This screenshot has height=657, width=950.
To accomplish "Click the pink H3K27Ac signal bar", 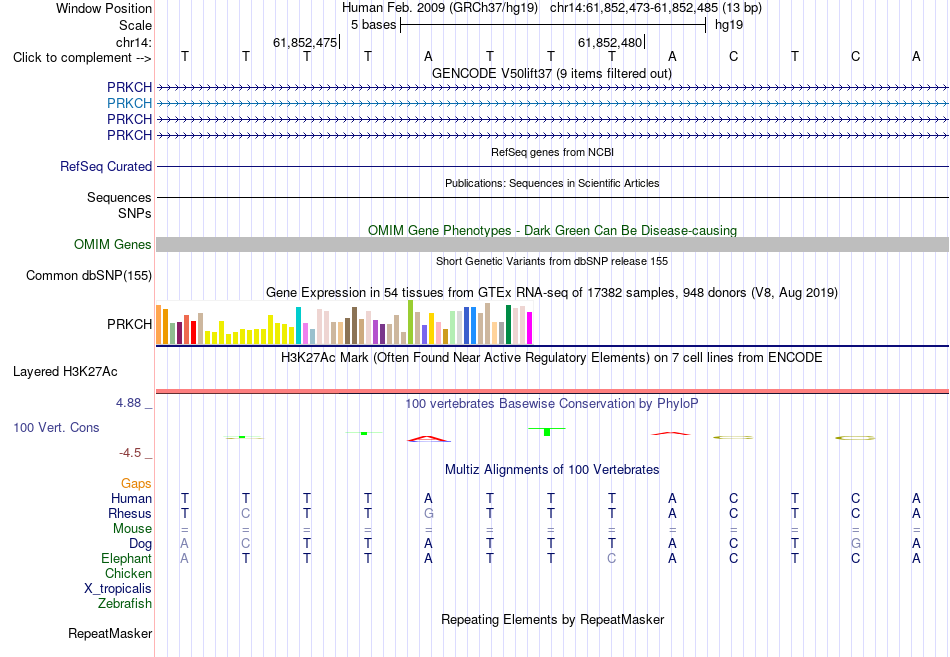I will point(552,392).
